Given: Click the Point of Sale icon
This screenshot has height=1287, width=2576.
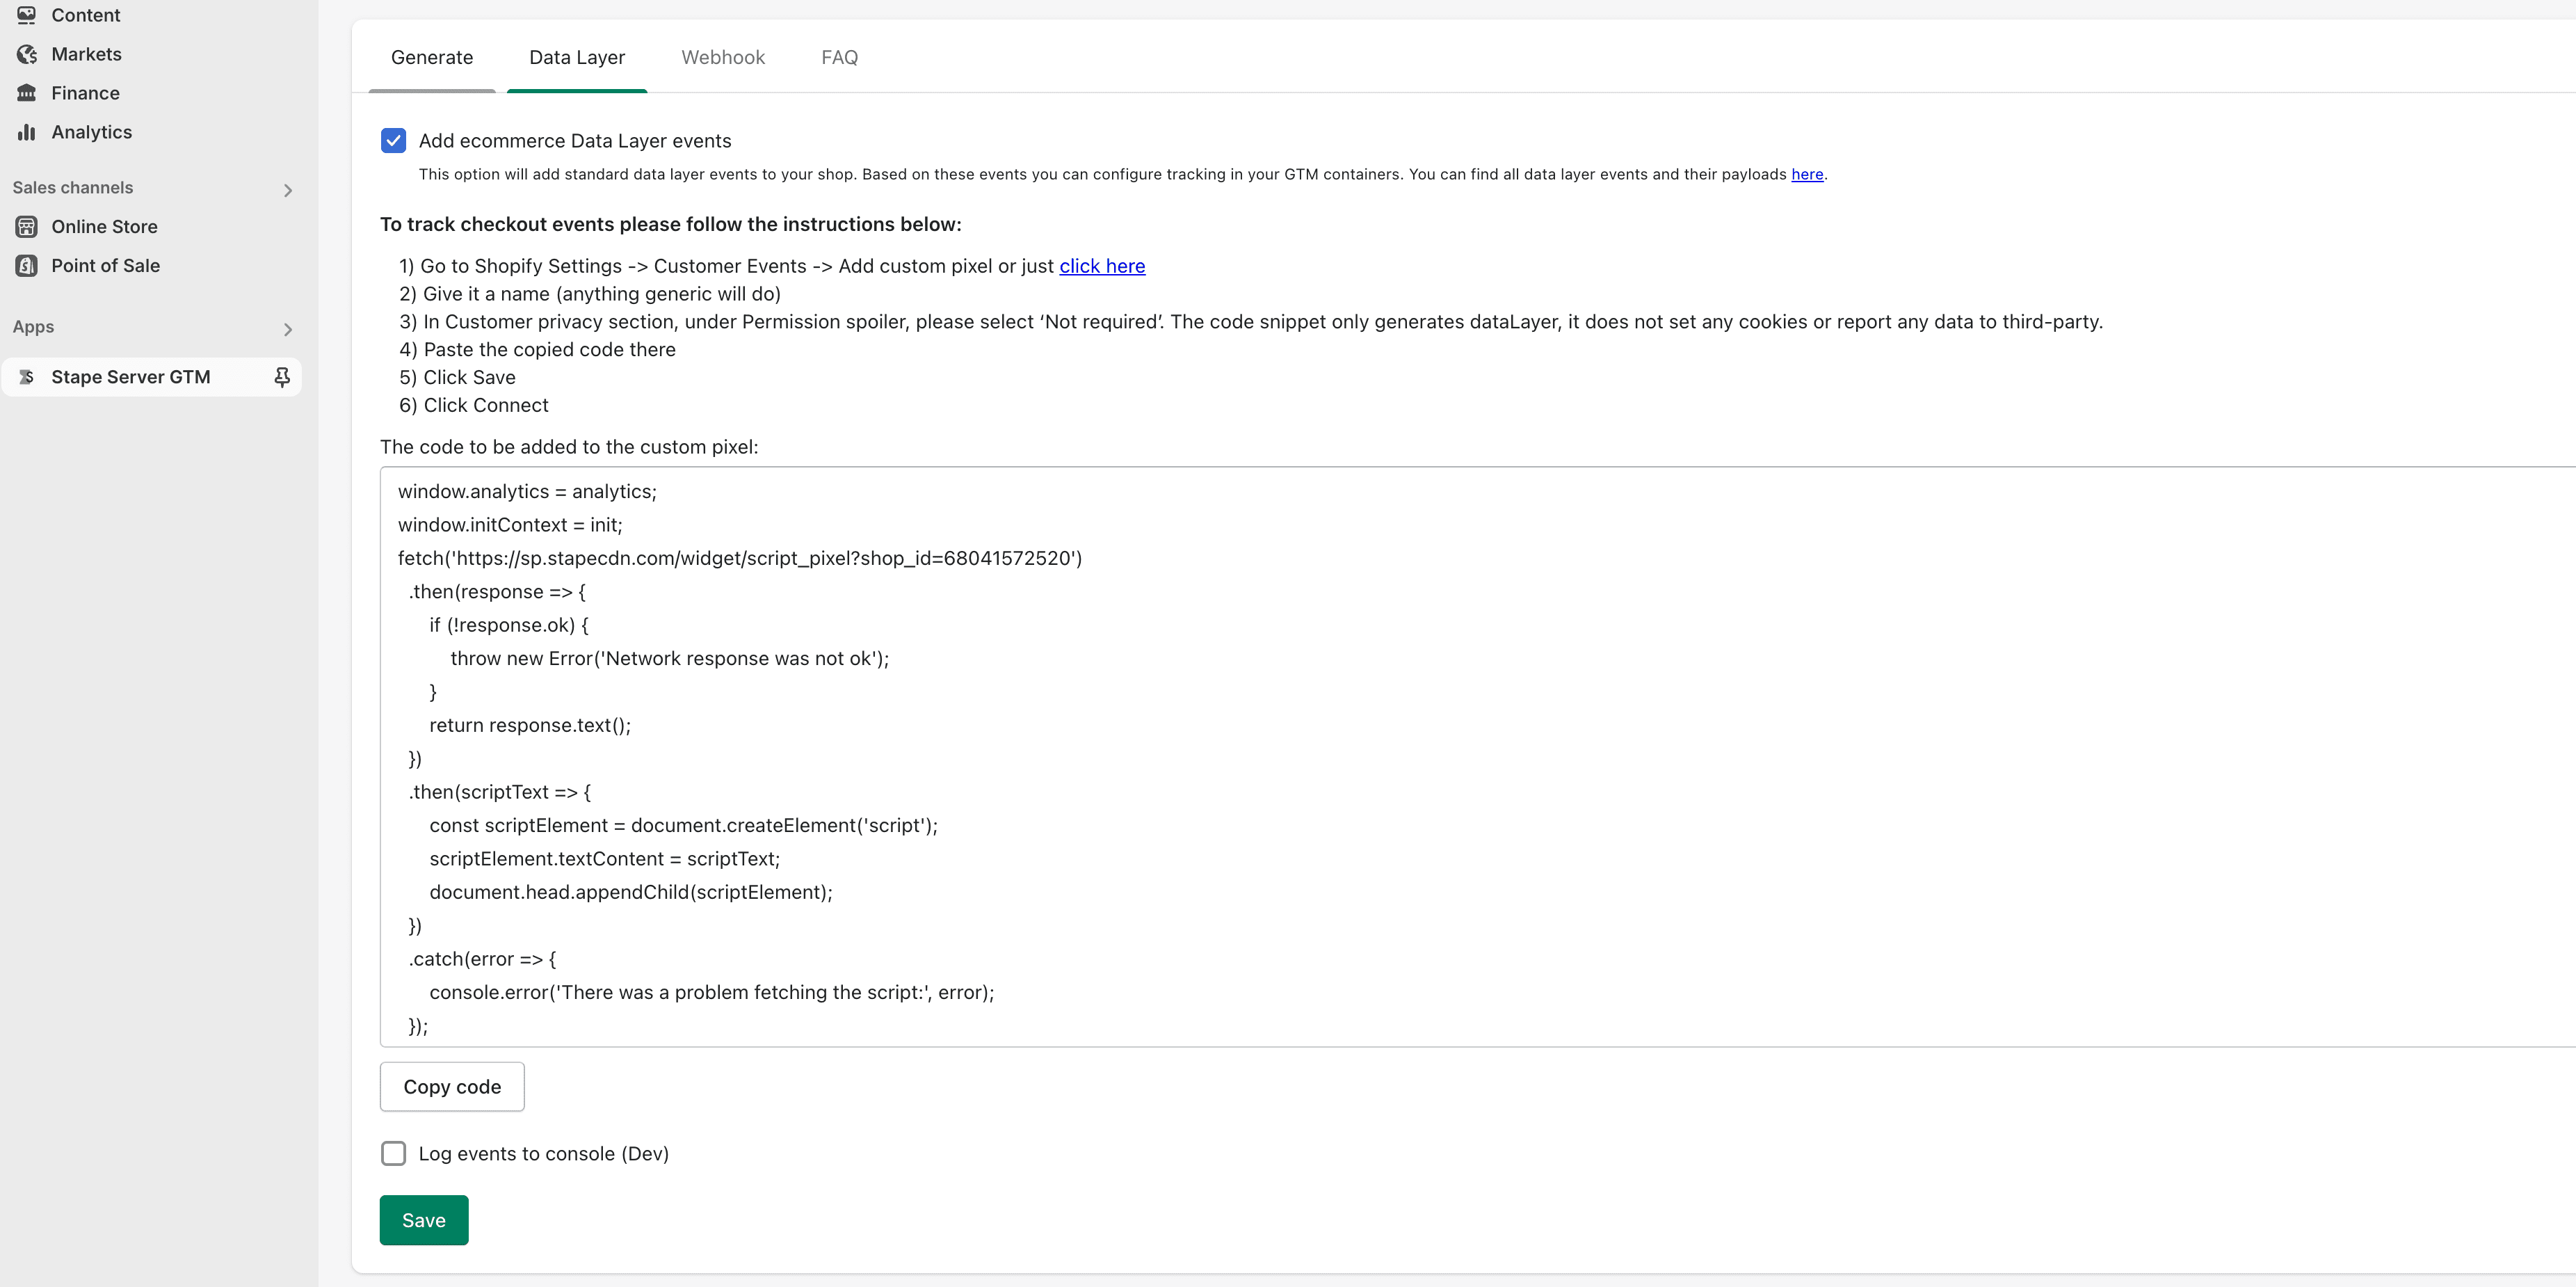Looking at the screenshot, I should point(27,266).
